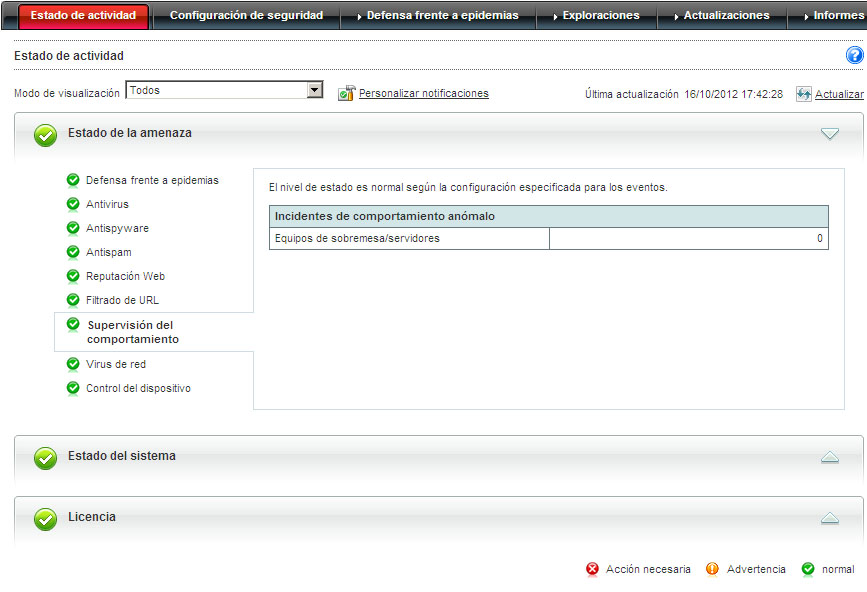
Task: Expand the Licencia section arrow
Action: pyautogui.click(x=829, y=518)
